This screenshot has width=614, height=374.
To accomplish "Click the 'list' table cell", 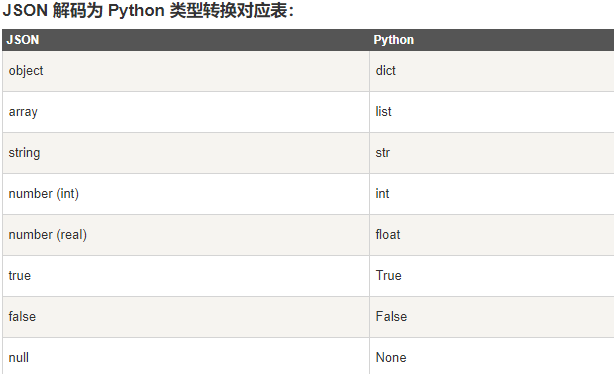I will pos(491,112).
